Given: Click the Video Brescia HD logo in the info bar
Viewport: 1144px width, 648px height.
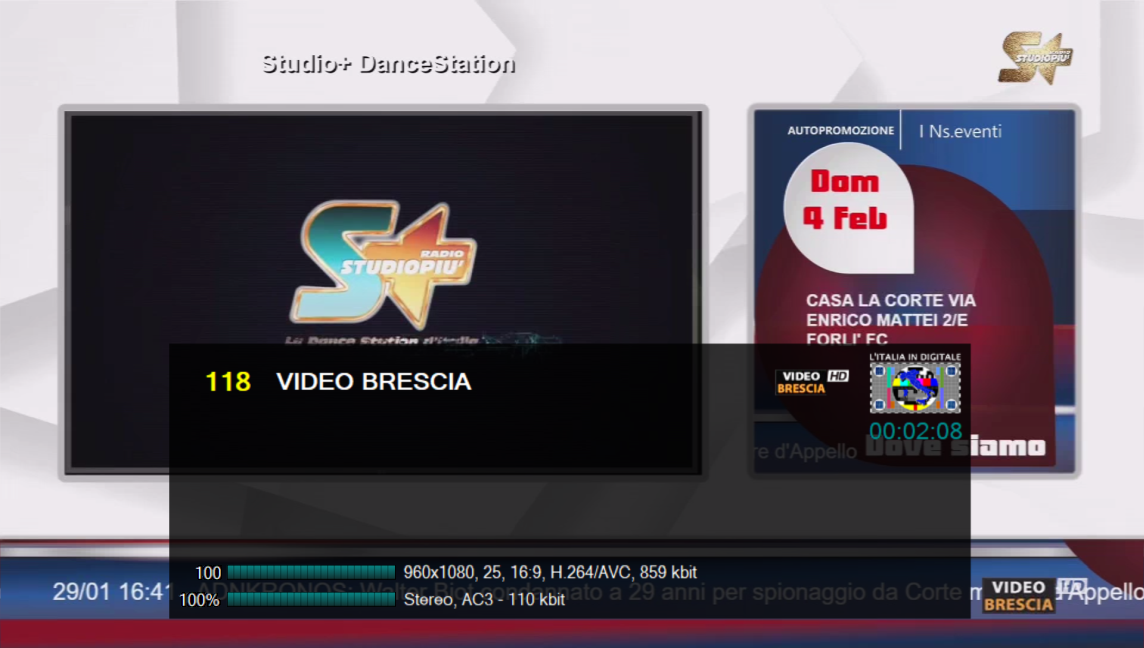Looking at the screenshot, I should coord(812,382).
